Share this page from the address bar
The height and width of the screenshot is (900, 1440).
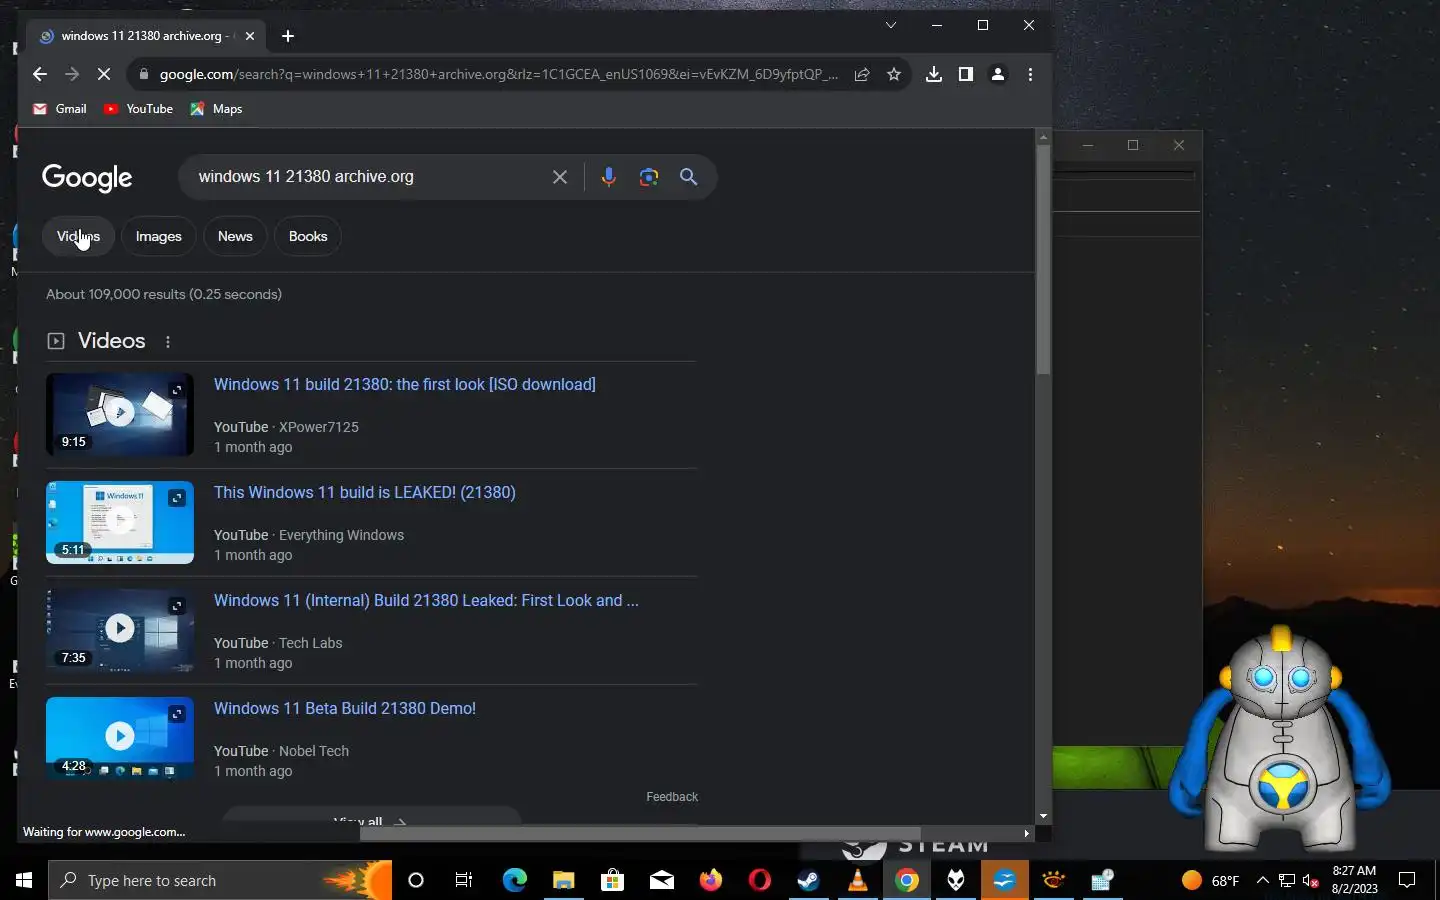pos(862,74)
